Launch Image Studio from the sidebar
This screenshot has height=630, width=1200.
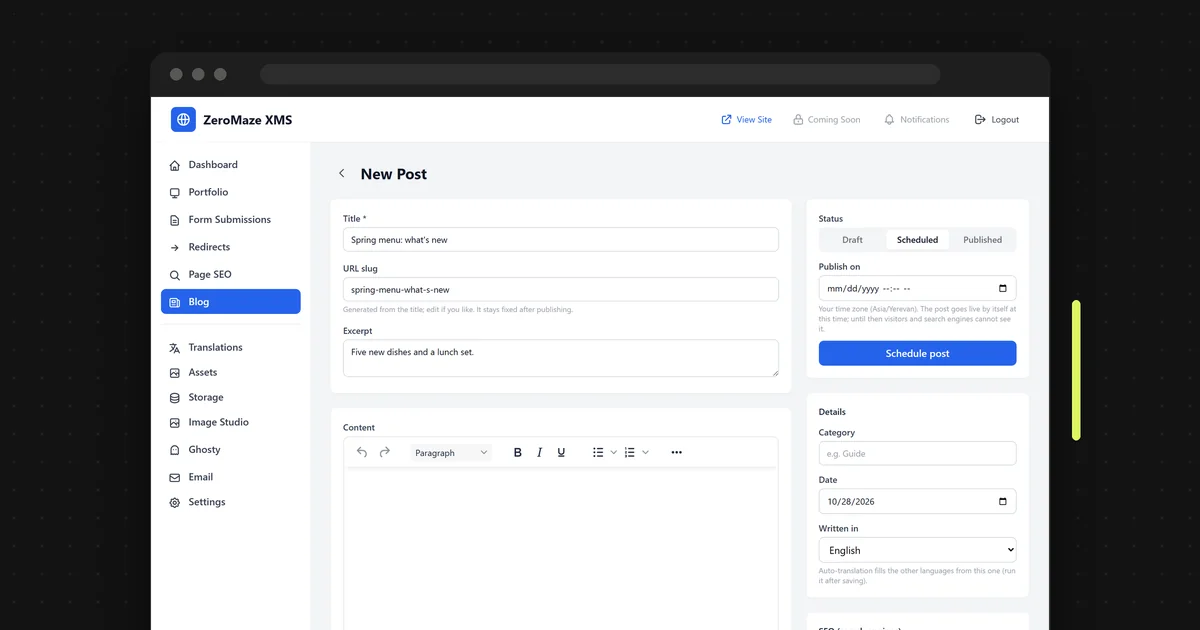click(231, 422)
